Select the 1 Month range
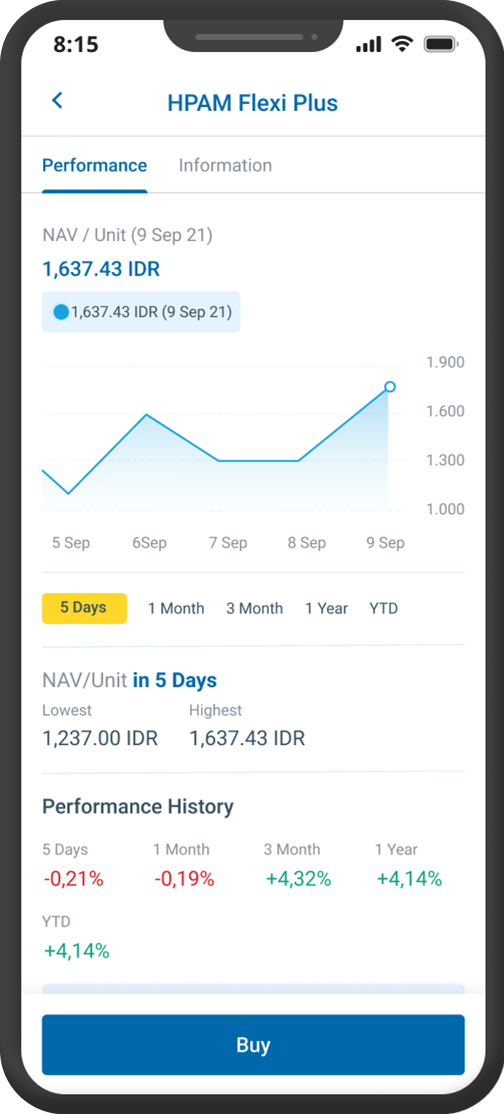 click(176, 609)
